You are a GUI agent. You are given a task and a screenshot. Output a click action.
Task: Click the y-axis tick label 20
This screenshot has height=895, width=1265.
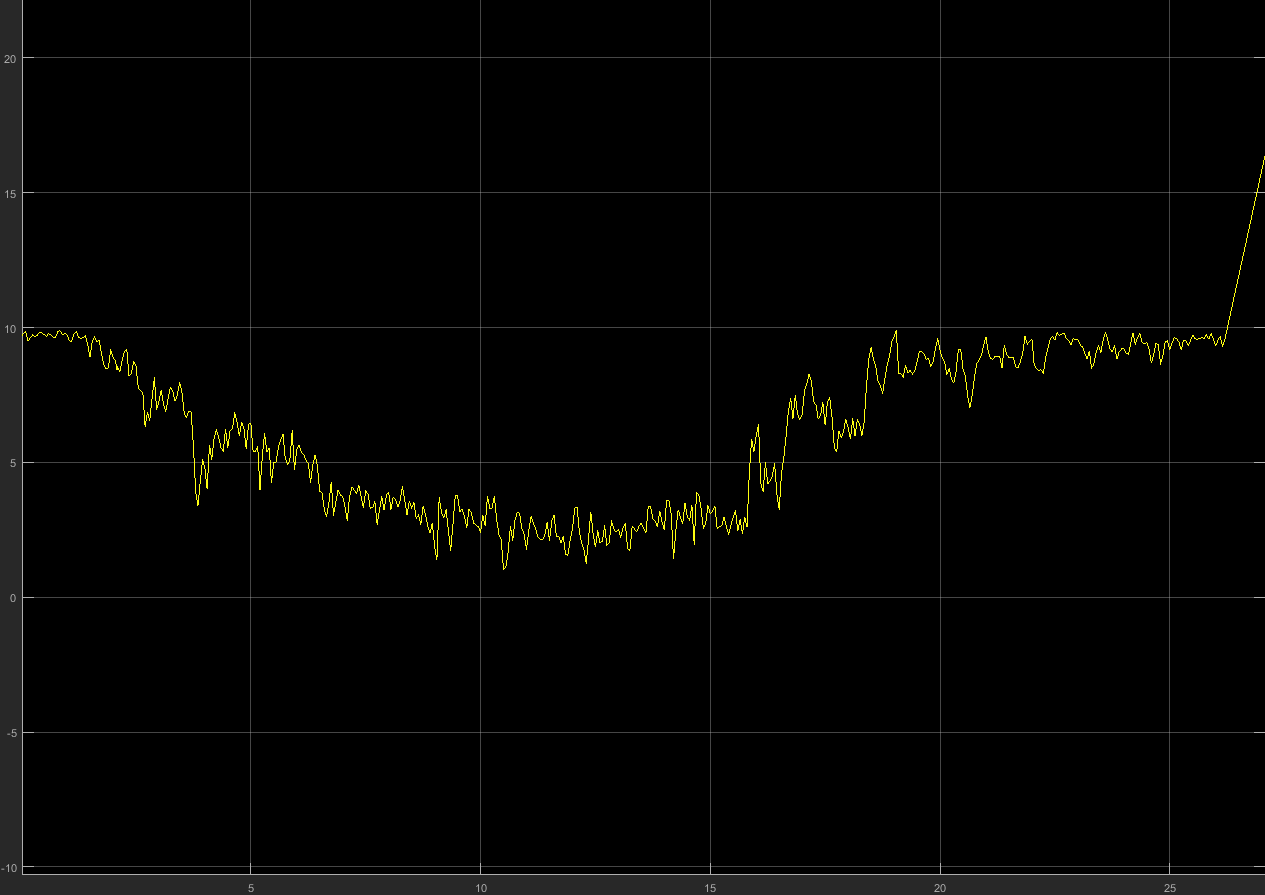point(11,58)
